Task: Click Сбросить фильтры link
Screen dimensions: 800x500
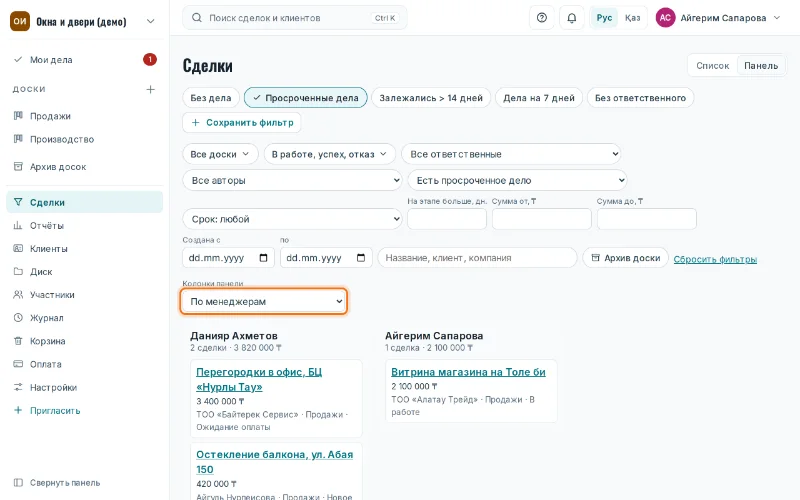Action: coord(715,259)
